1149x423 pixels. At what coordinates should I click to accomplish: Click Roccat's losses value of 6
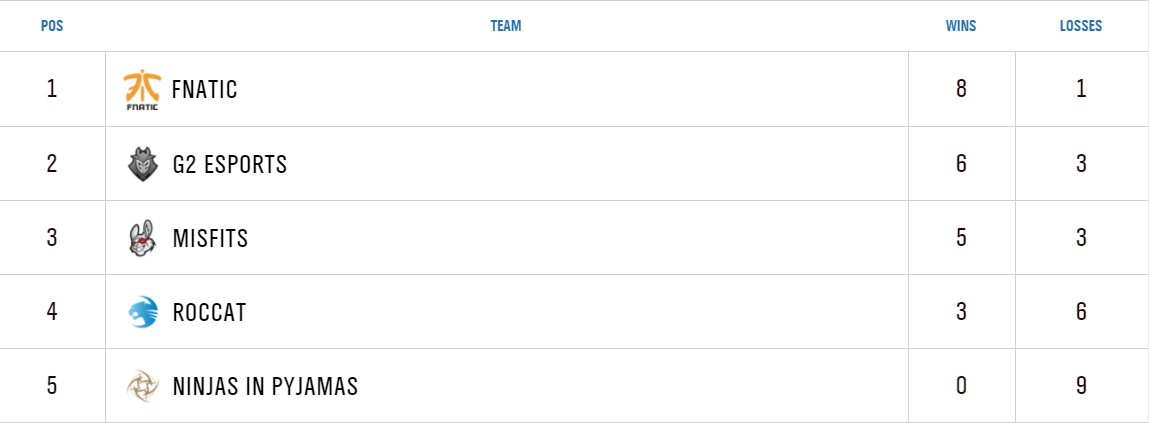tap(1081, 312)
